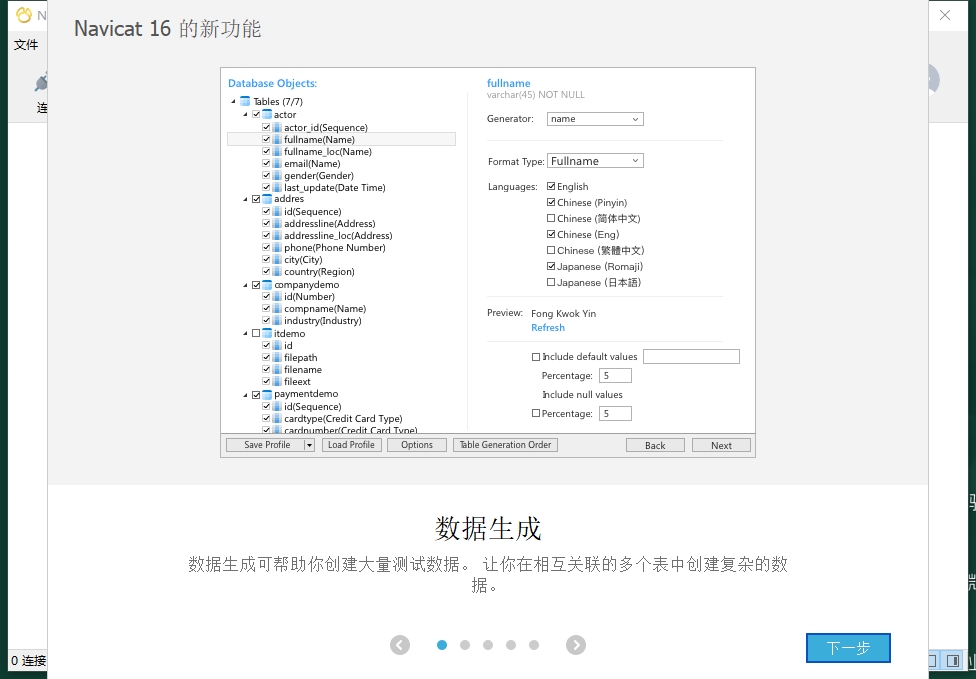
Task: Check the Include default values box
Action: click(x=536, y=357)
